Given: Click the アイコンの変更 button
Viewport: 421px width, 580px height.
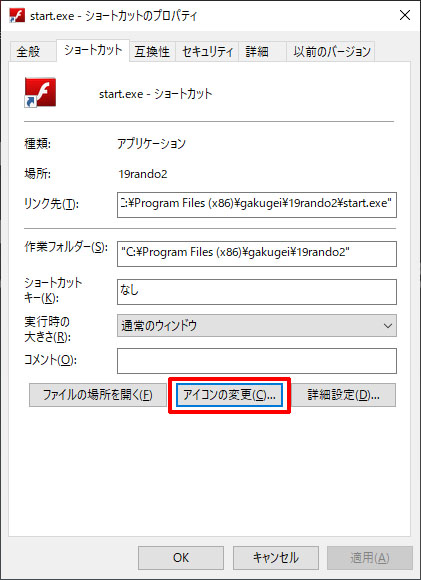Looking at the screenshot, I should [x=229, y=395].
